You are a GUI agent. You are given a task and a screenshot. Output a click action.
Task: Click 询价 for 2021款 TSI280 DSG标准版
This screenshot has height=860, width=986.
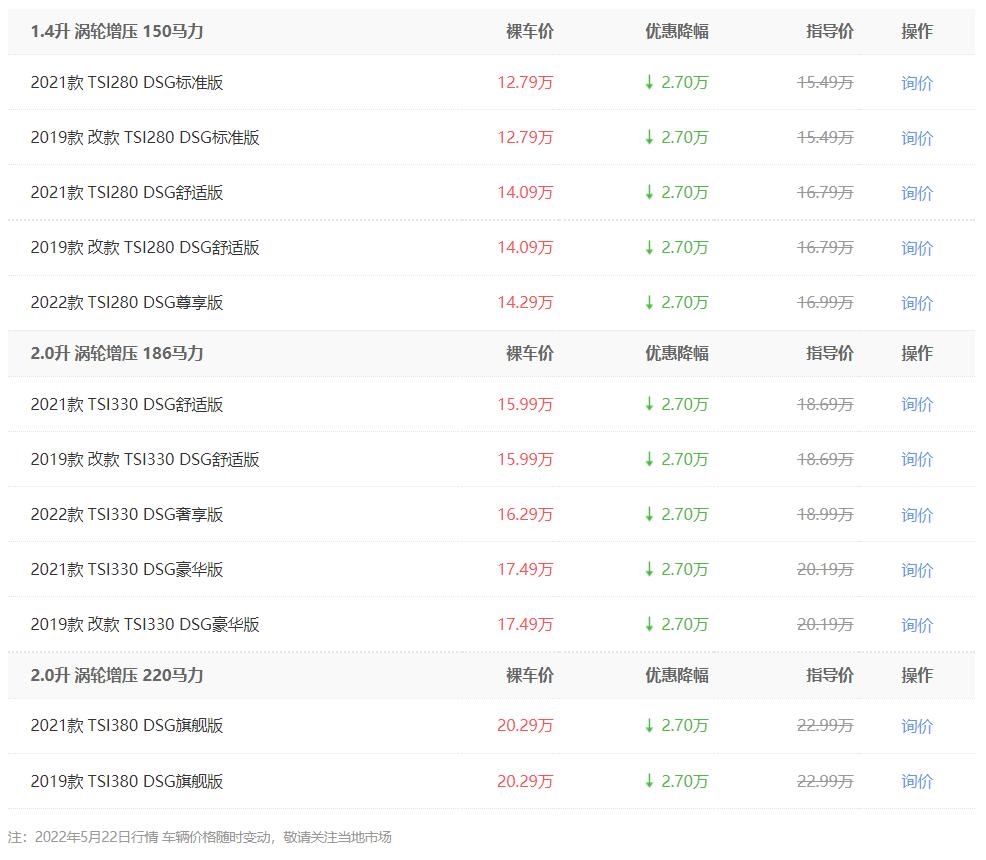(916, 83)
